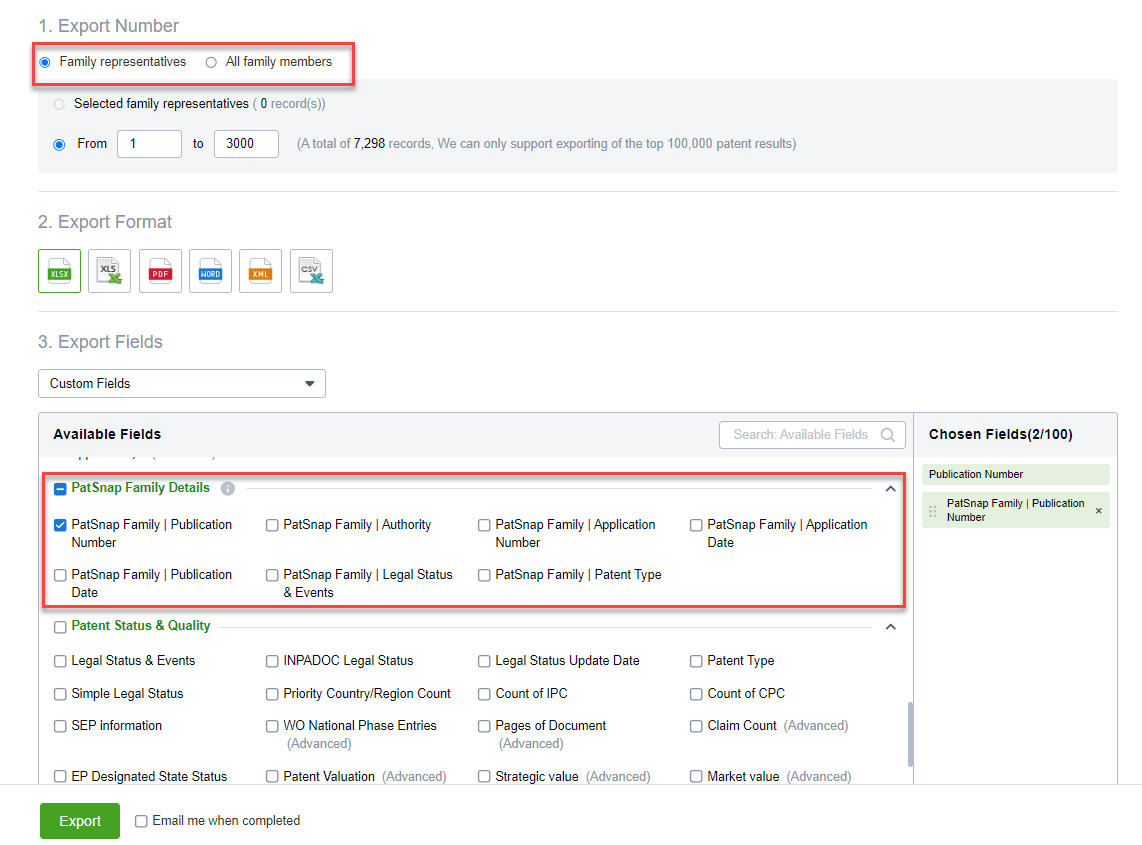Click the info icon beside PatSnap Family Details
Screen dimensions: 1142x845
pos(227,489)
